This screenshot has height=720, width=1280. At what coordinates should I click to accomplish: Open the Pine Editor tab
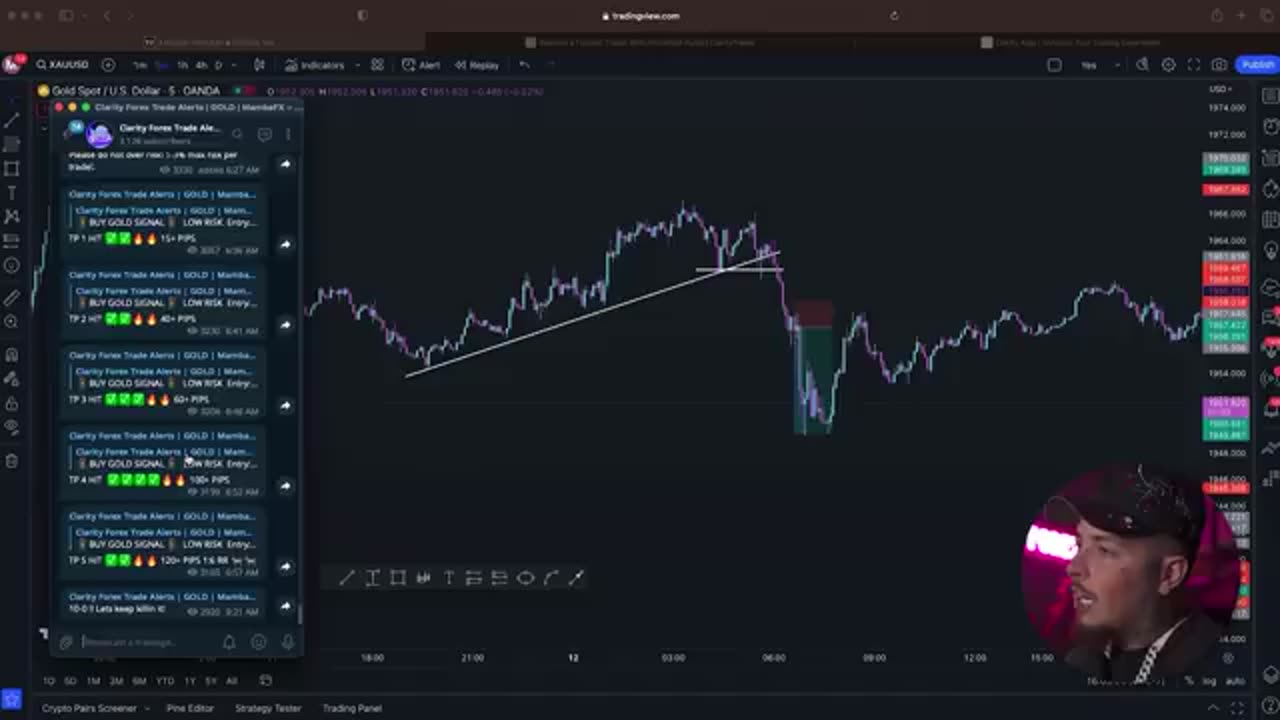click(189, 708)
